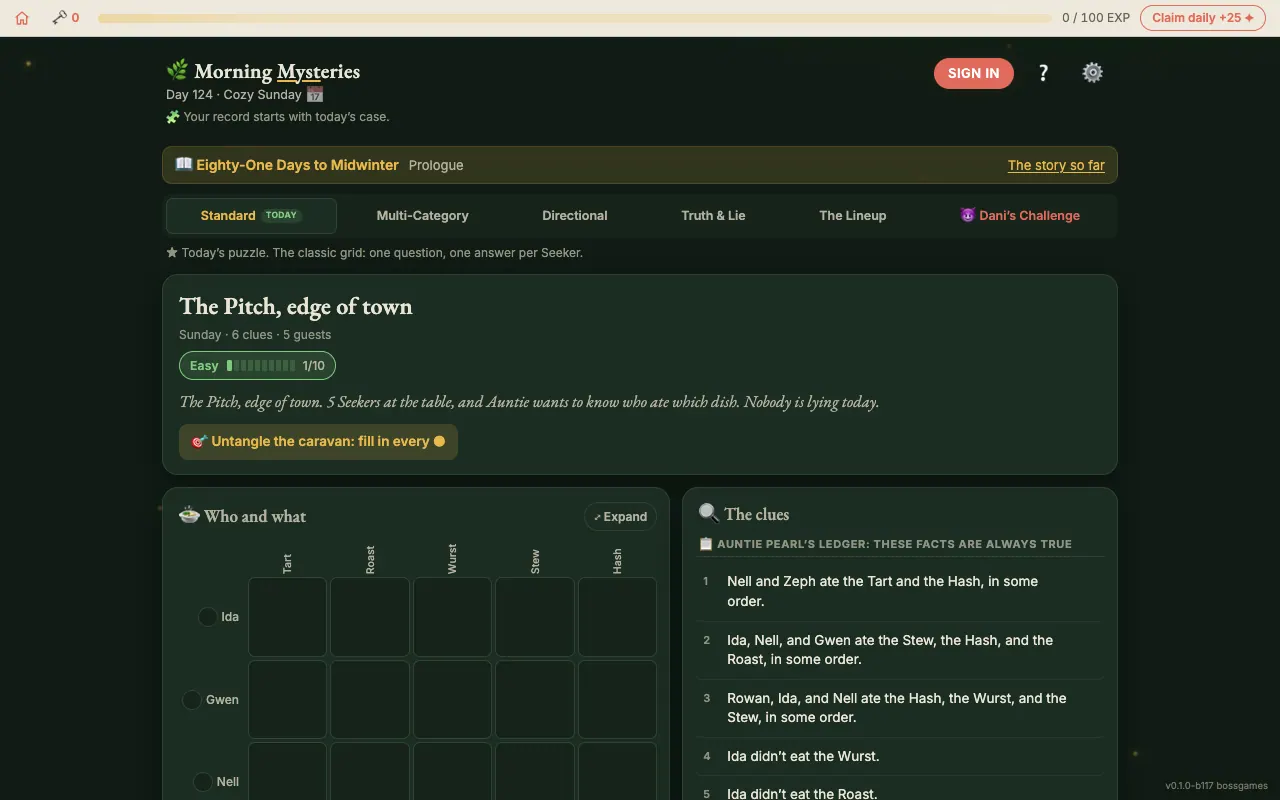Mark Gwen's Wurst grid cell
Viewport: 1280px width, 800px height.
pyautogui.click(x=452, y=700)
